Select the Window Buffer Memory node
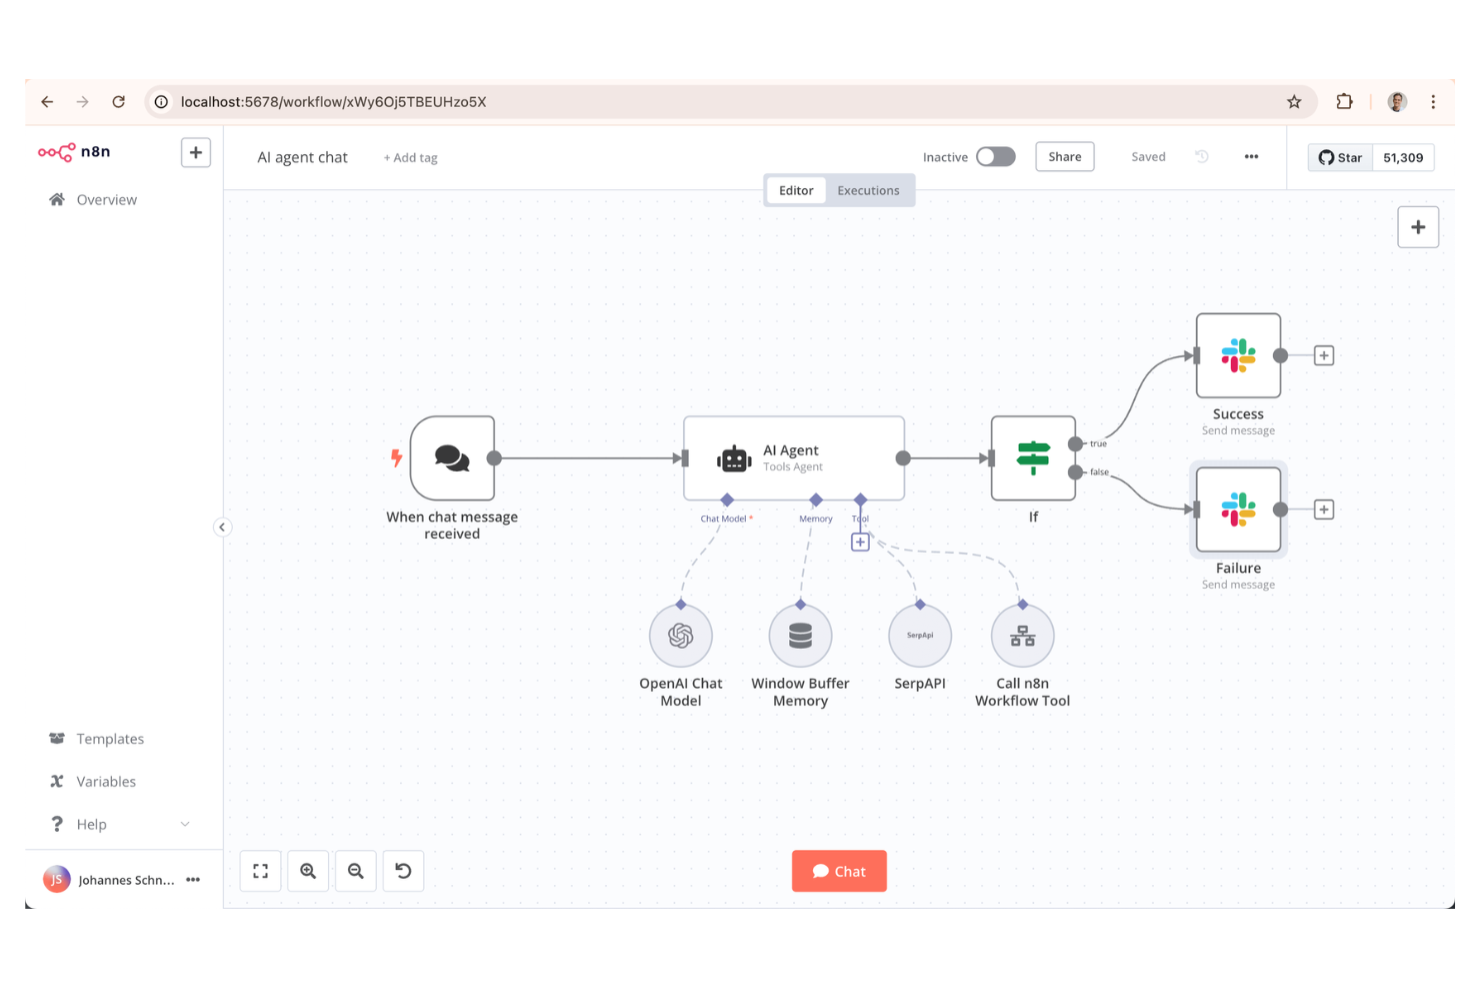Screen dimensions: 1480x987 (x=800, y=636)
